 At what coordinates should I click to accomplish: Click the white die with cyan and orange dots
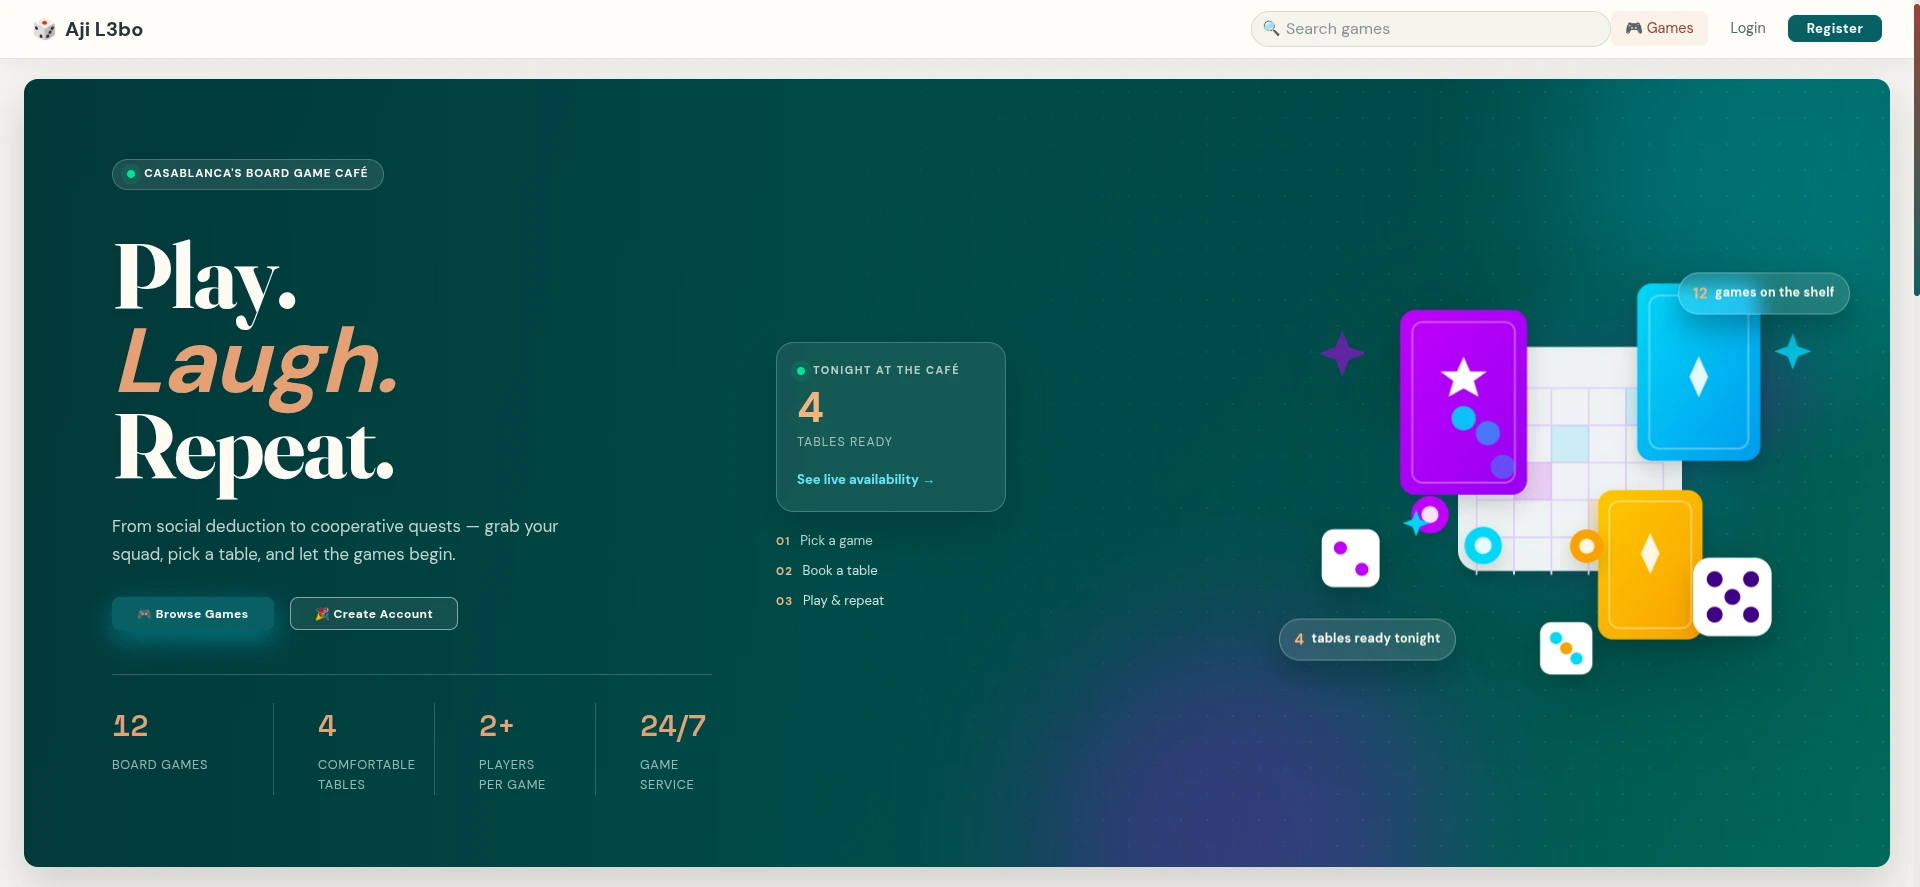(1566, 648)
